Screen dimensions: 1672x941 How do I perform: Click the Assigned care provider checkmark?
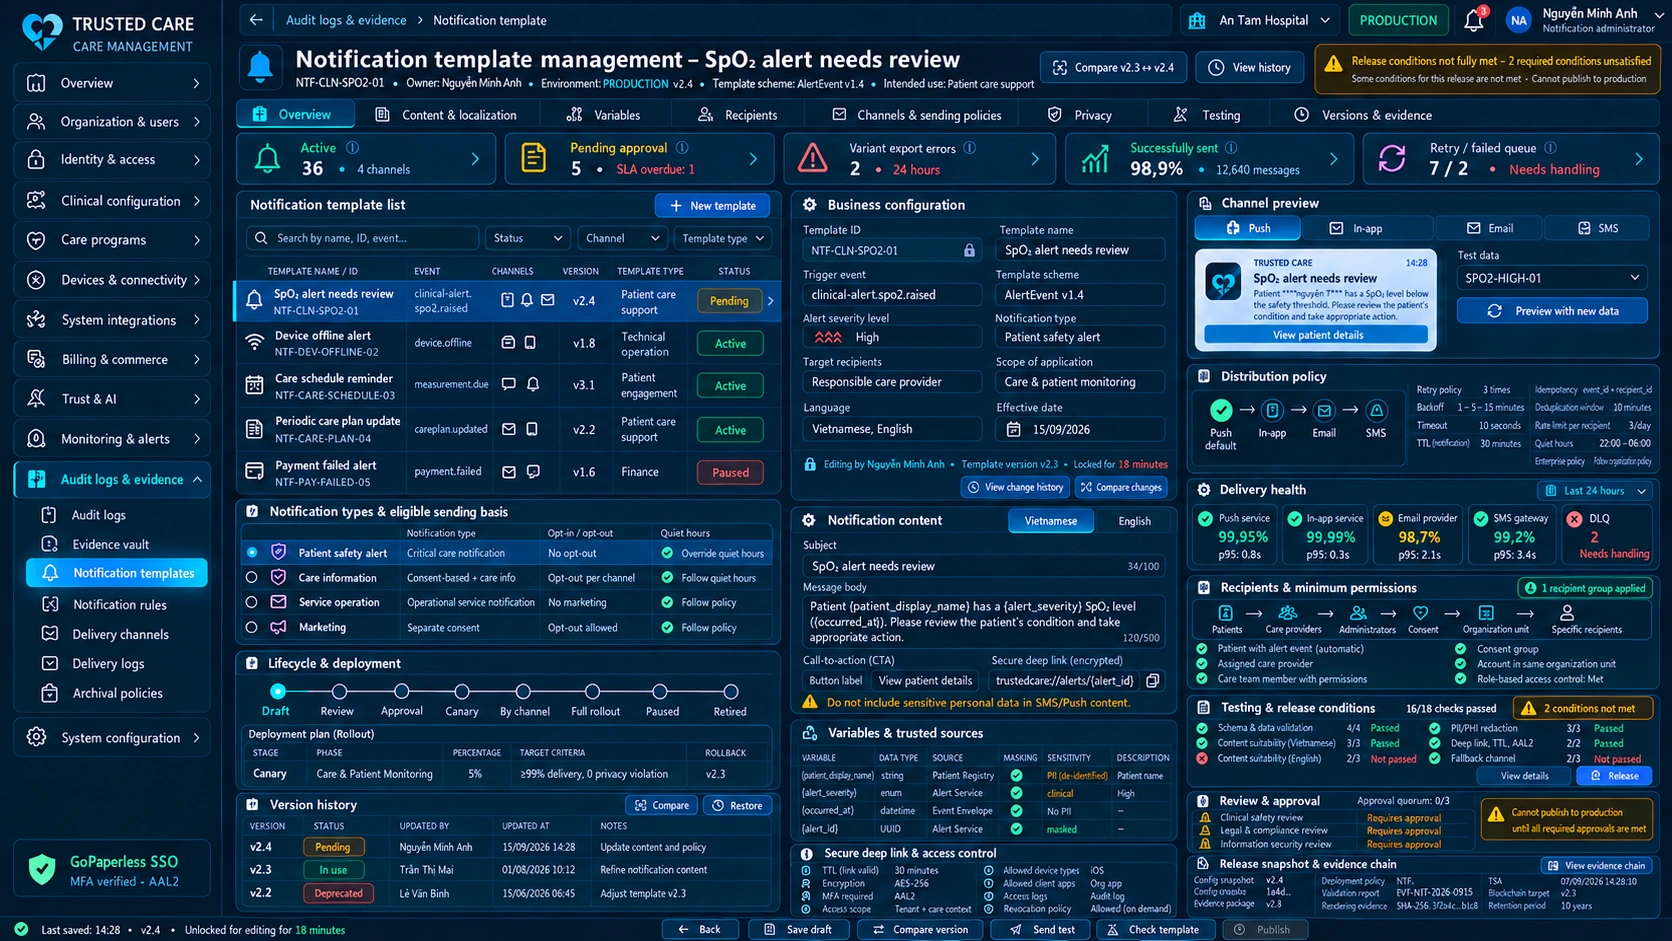1202,663
